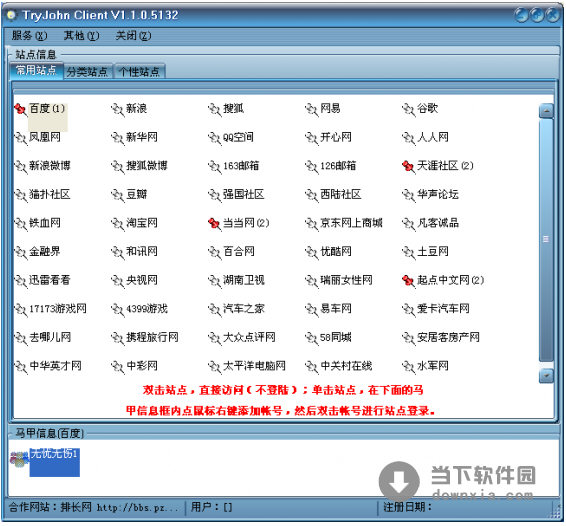
Task: Select the 和讯网 site
Action: (x=142, y=252)
